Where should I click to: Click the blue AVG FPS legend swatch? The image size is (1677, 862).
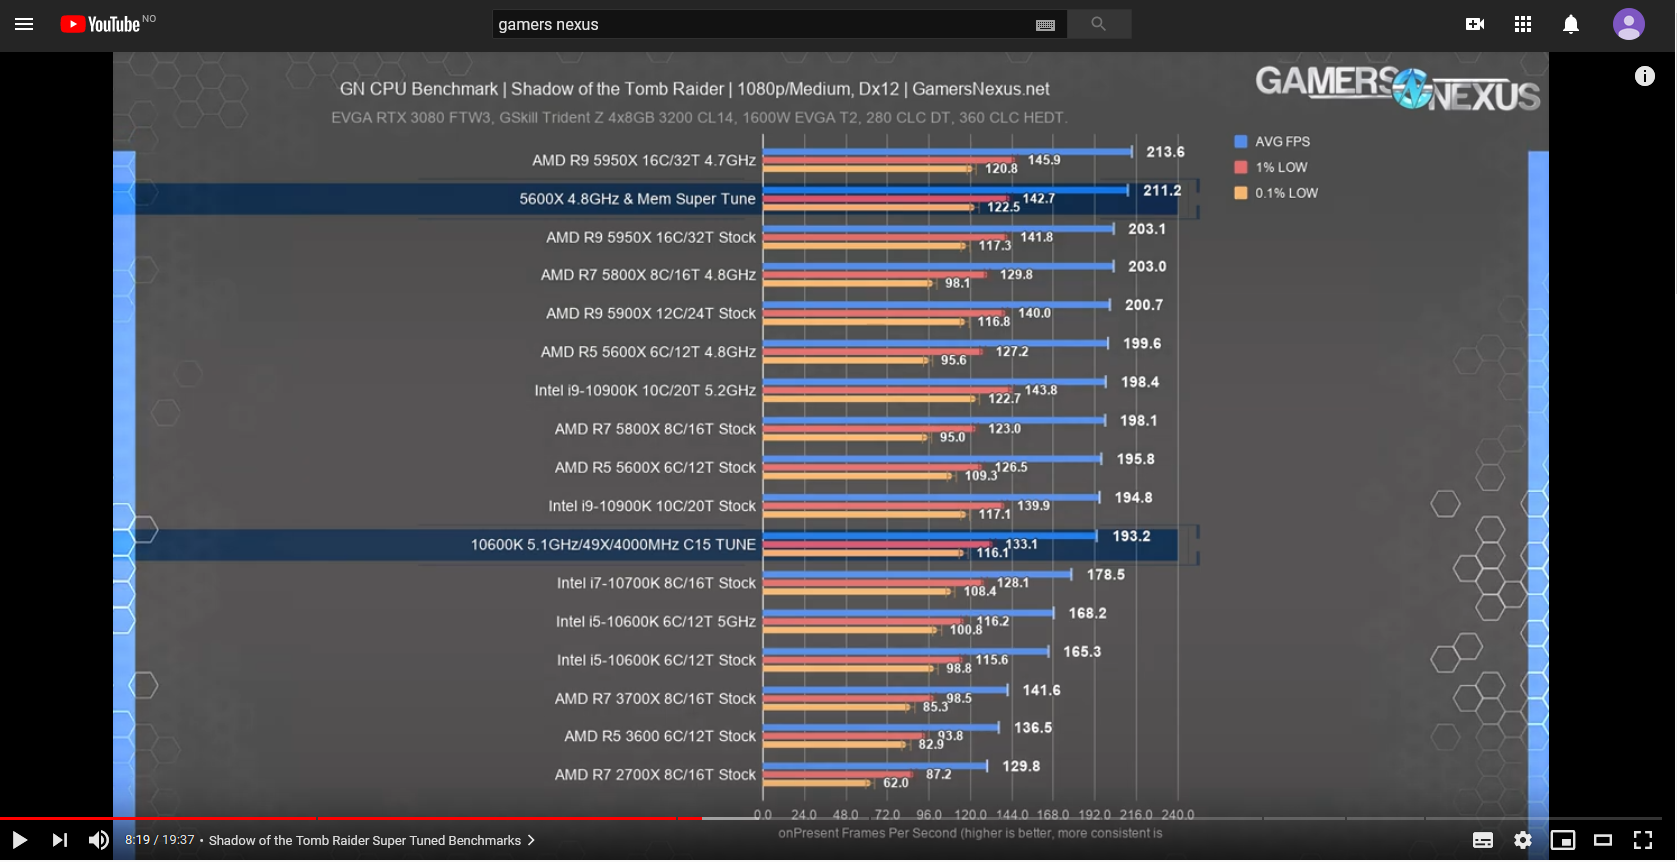[1241, 142]
